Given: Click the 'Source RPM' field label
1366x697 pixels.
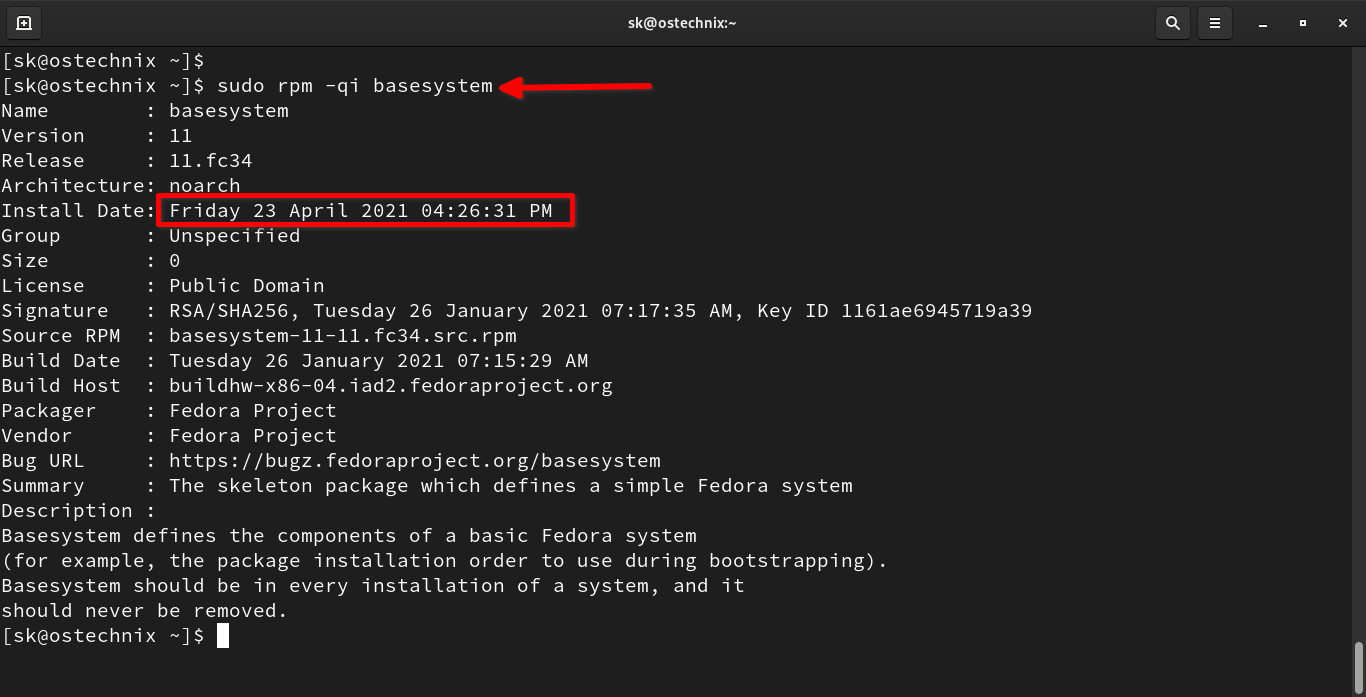Looking at the screenshot, I should pos(61,336).
